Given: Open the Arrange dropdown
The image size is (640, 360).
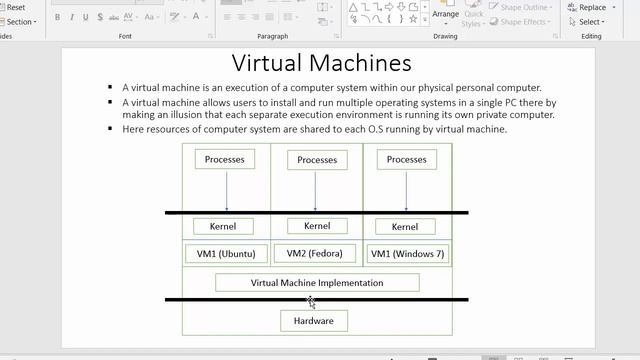Looking at the screenshot, I should point(446,14).
